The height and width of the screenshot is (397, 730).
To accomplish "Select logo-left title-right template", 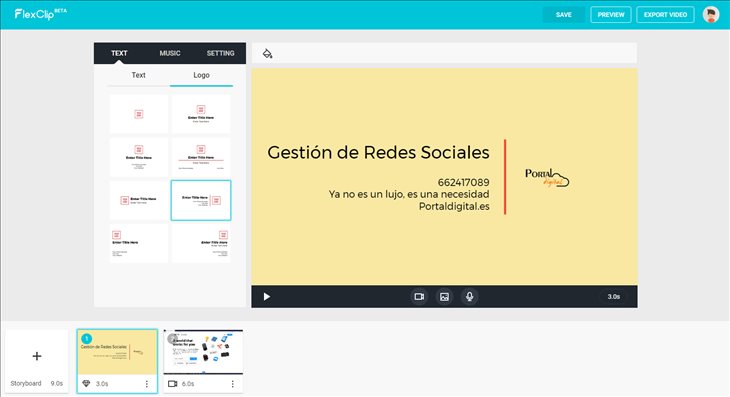I will (139, 200).
